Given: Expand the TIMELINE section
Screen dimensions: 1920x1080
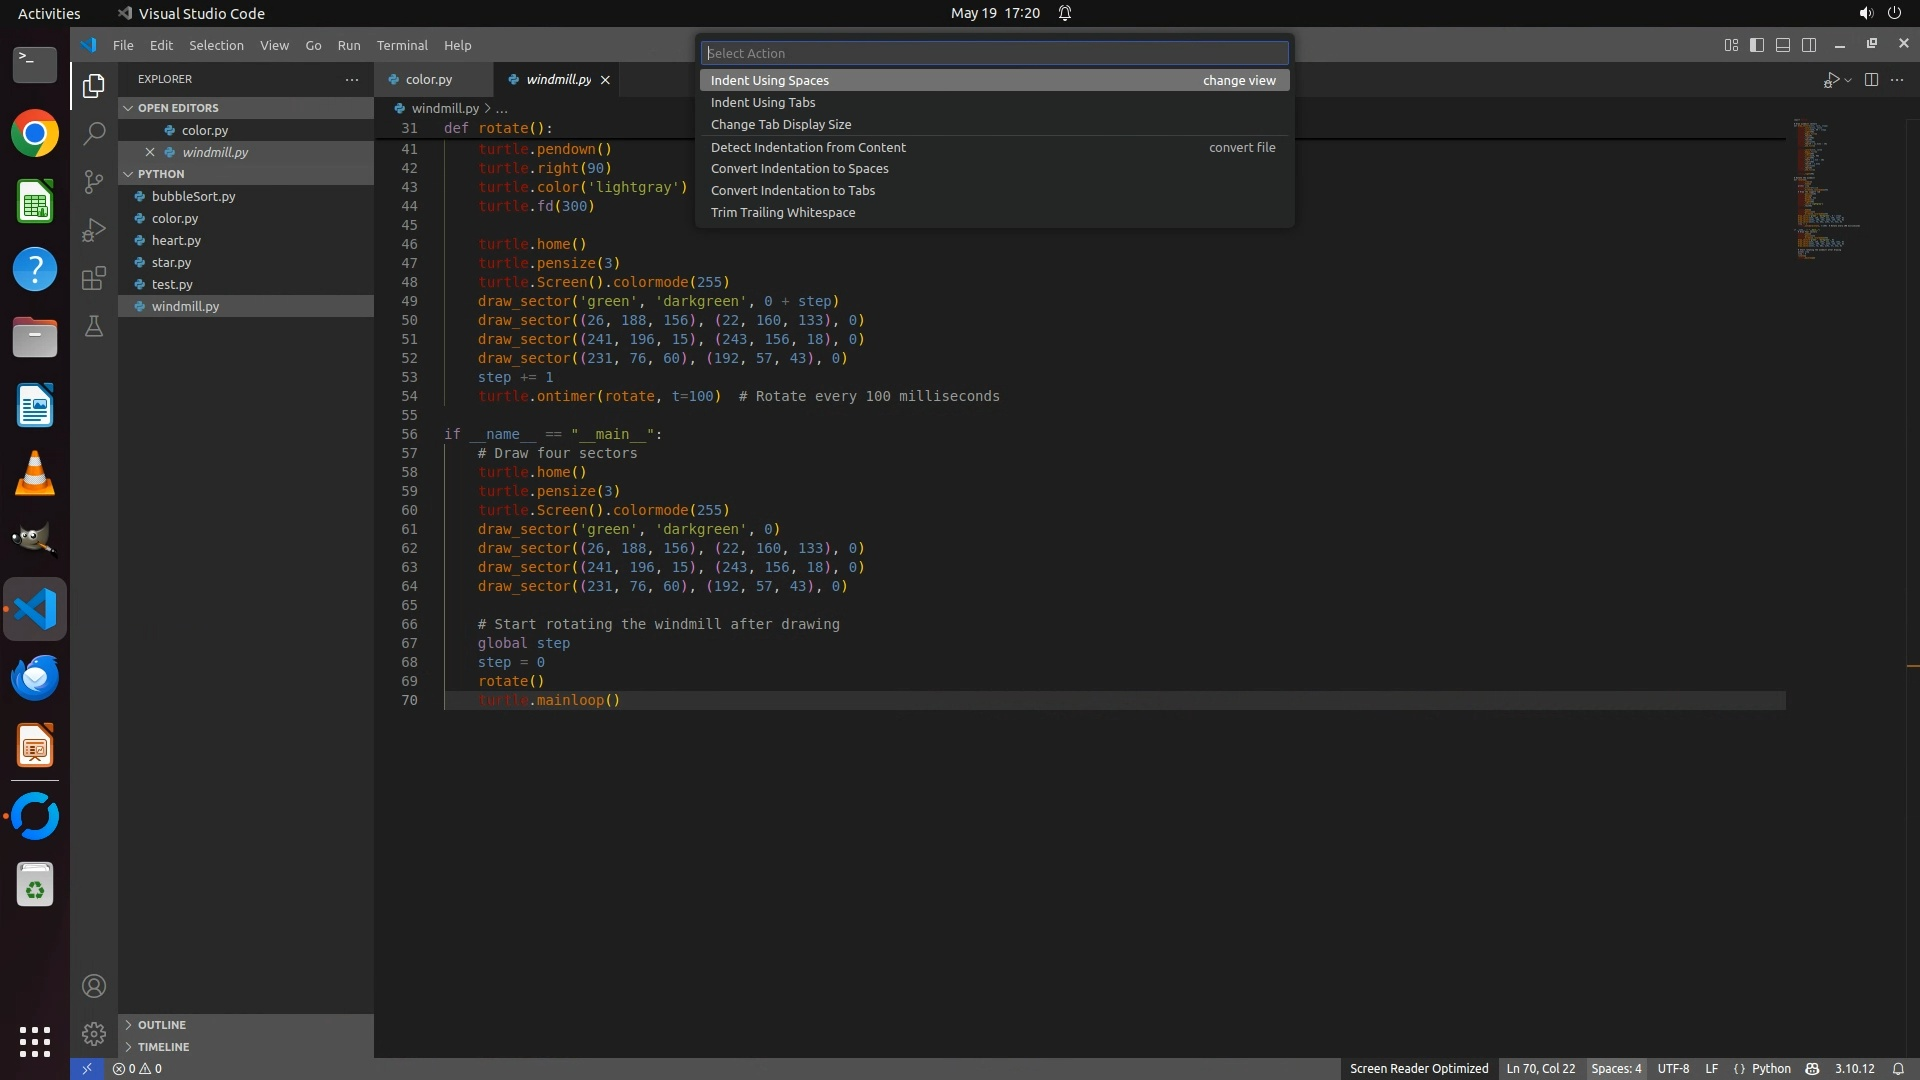Looking at the screenshot, I should point(163,1047).
